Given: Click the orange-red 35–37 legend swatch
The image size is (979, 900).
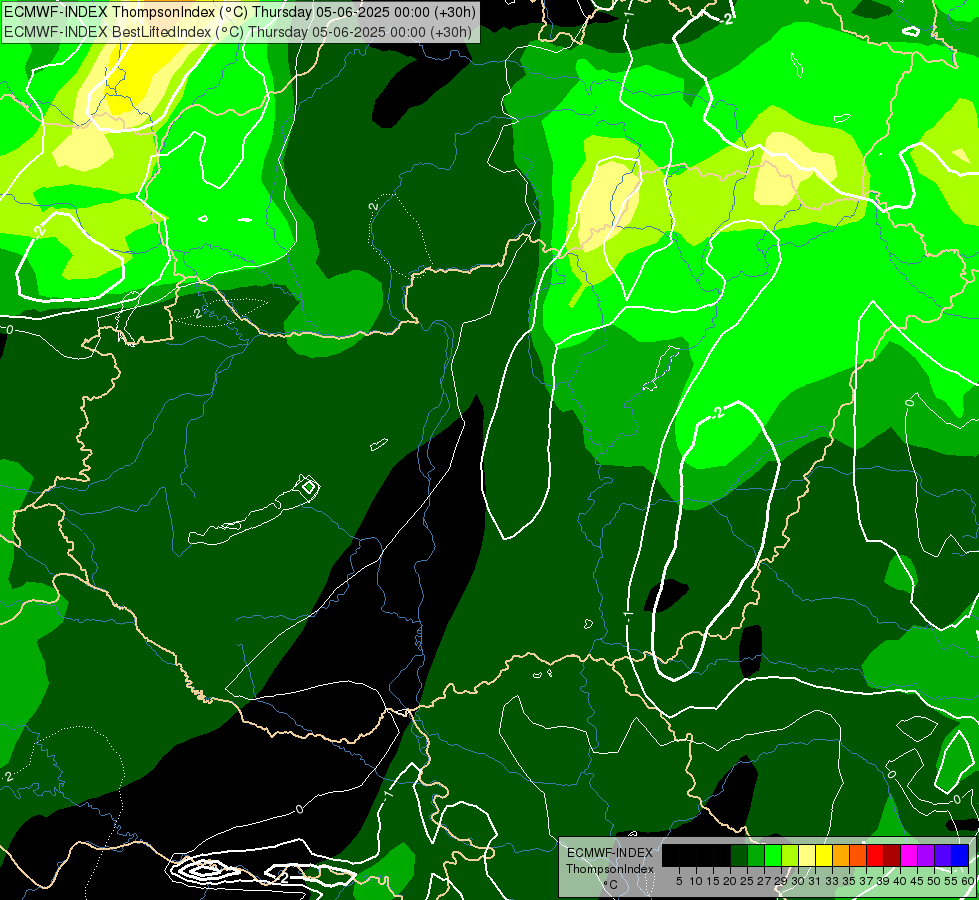Looking at the screenshot, I should (x=858, y=855).
